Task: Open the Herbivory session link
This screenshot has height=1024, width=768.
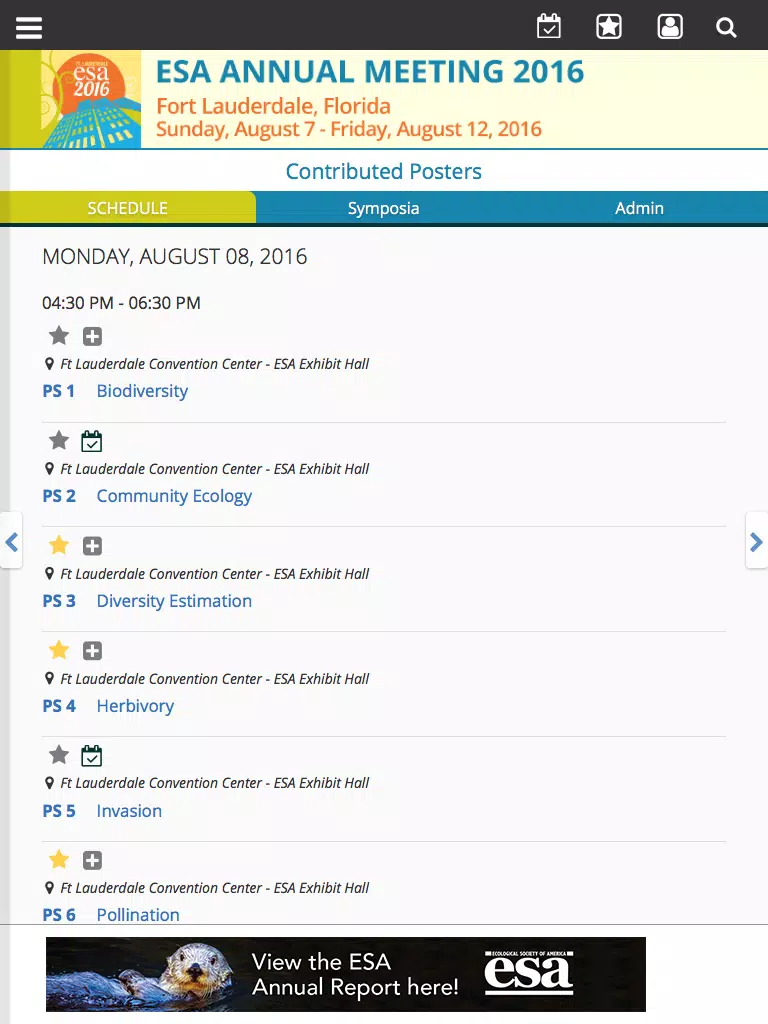Action: point(135,706)
